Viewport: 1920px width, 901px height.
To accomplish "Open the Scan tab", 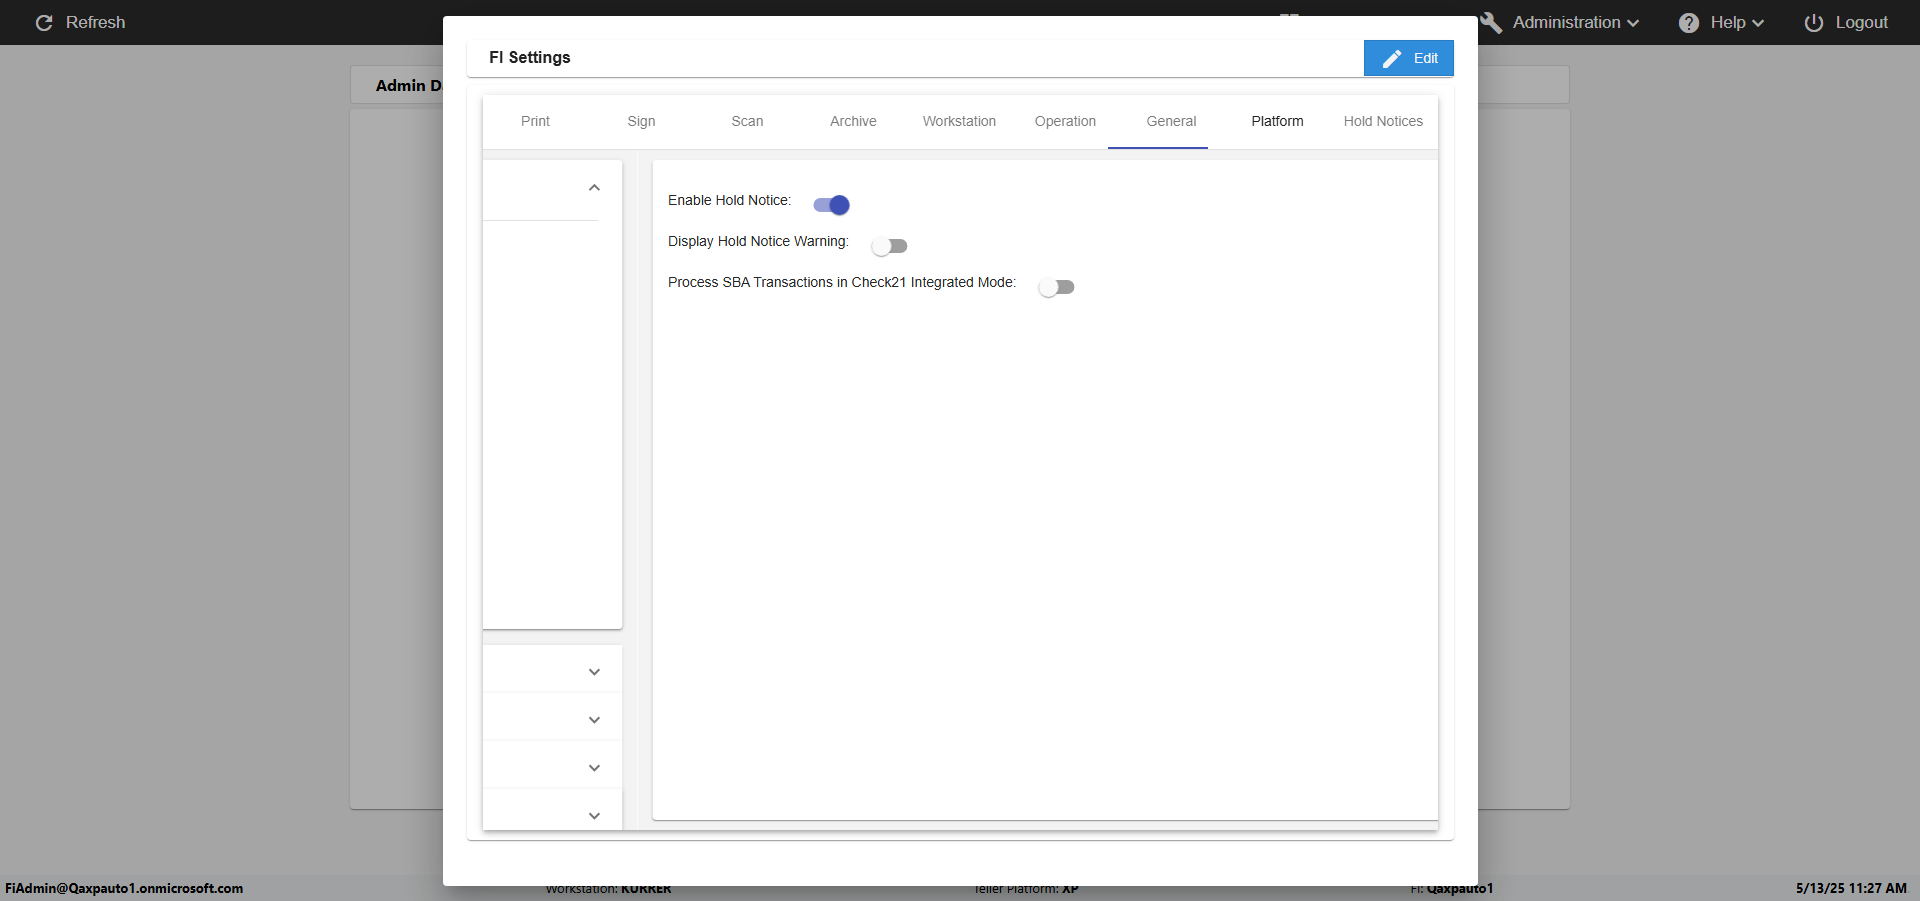I will [x=747, y=121].
